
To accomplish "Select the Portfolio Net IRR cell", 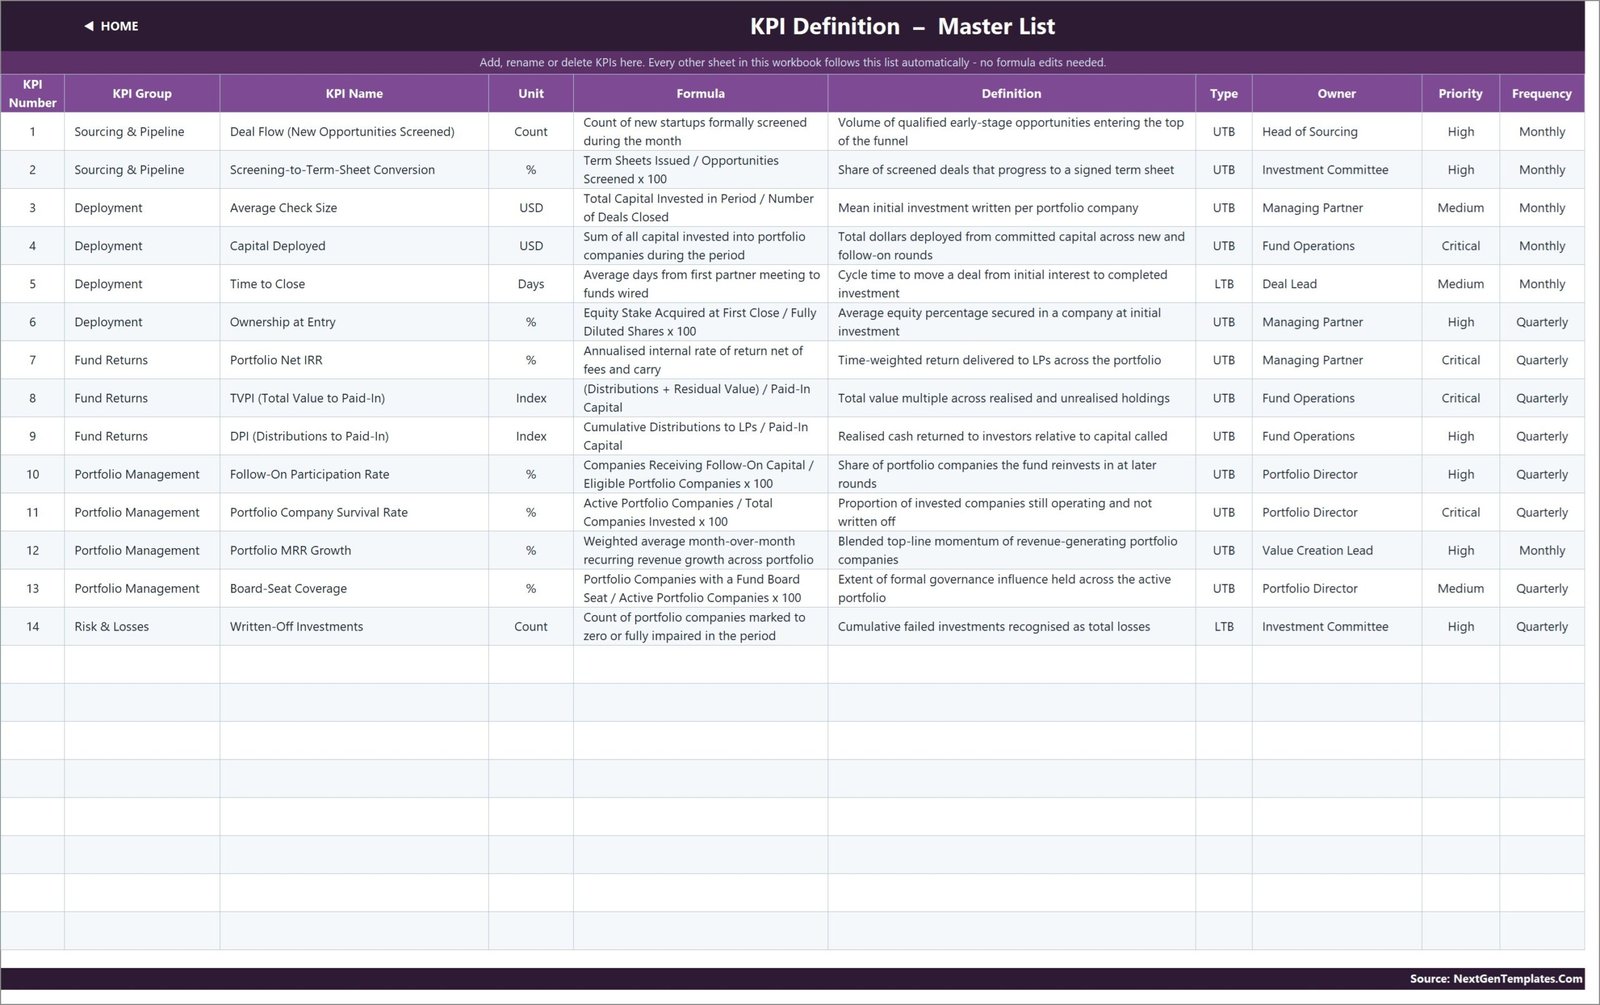I will [x=354, y=360].
